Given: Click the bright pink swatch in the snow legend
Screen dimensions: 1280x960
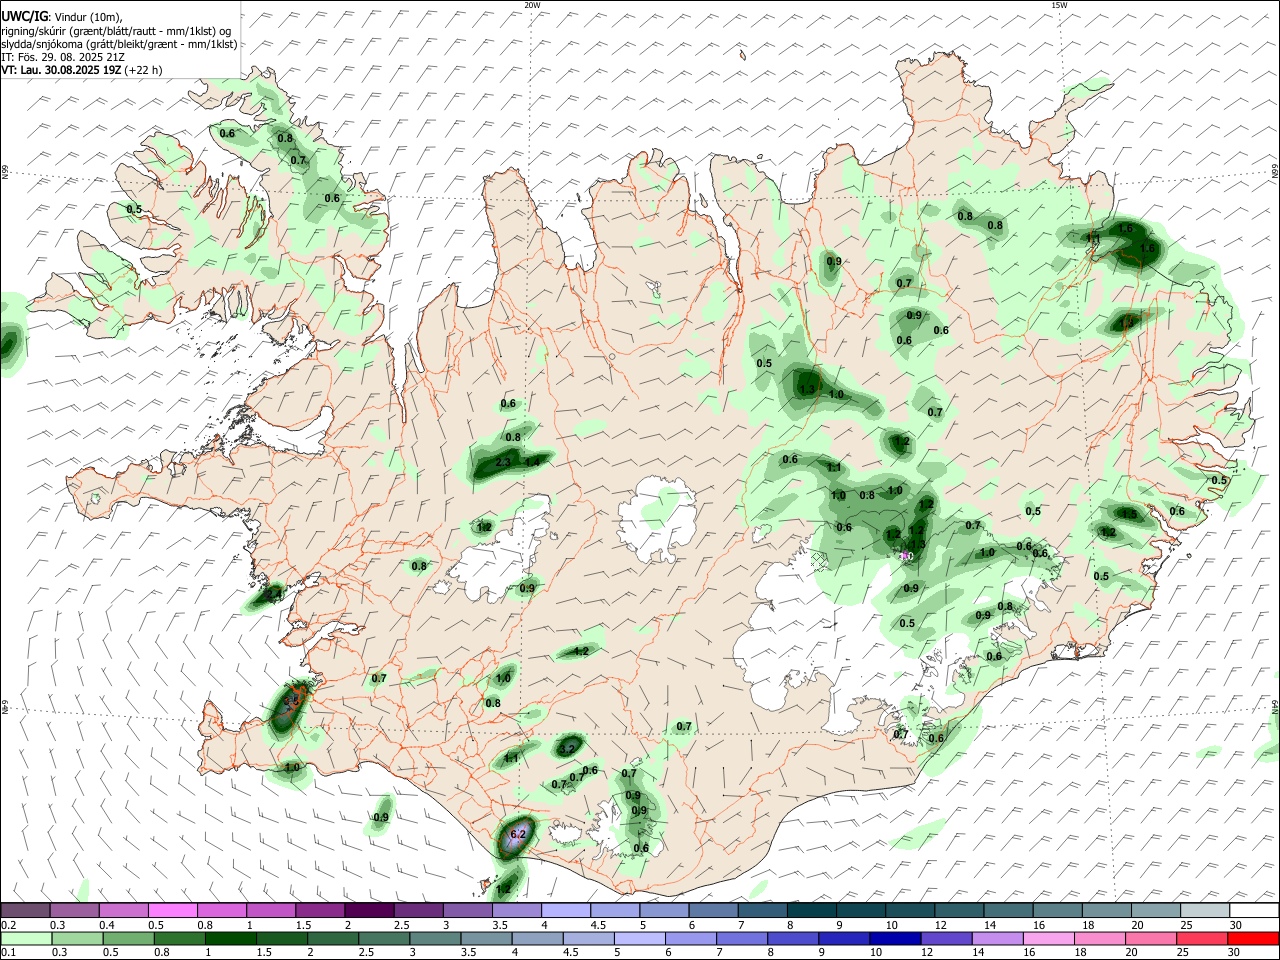Looking at the screenshot, I should tap(172, 911).
